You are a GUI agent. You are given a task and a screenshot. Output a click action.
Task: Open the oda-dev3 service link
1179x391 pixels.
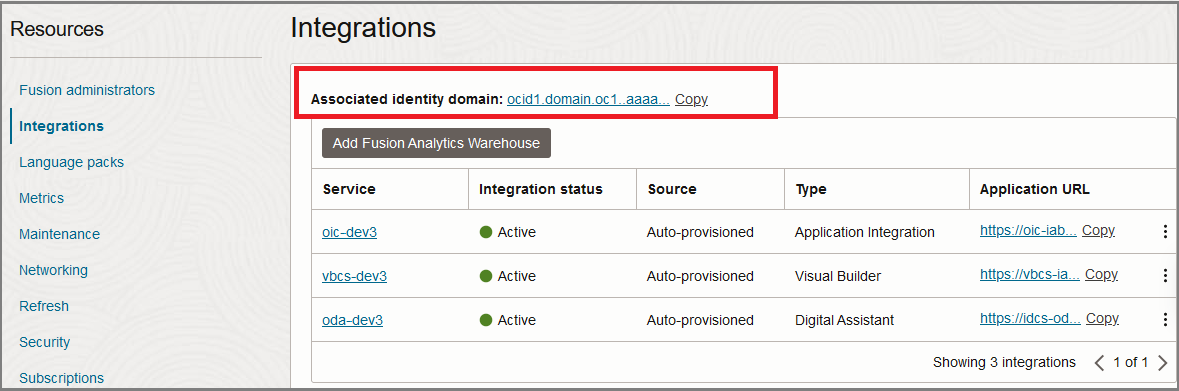353,320
